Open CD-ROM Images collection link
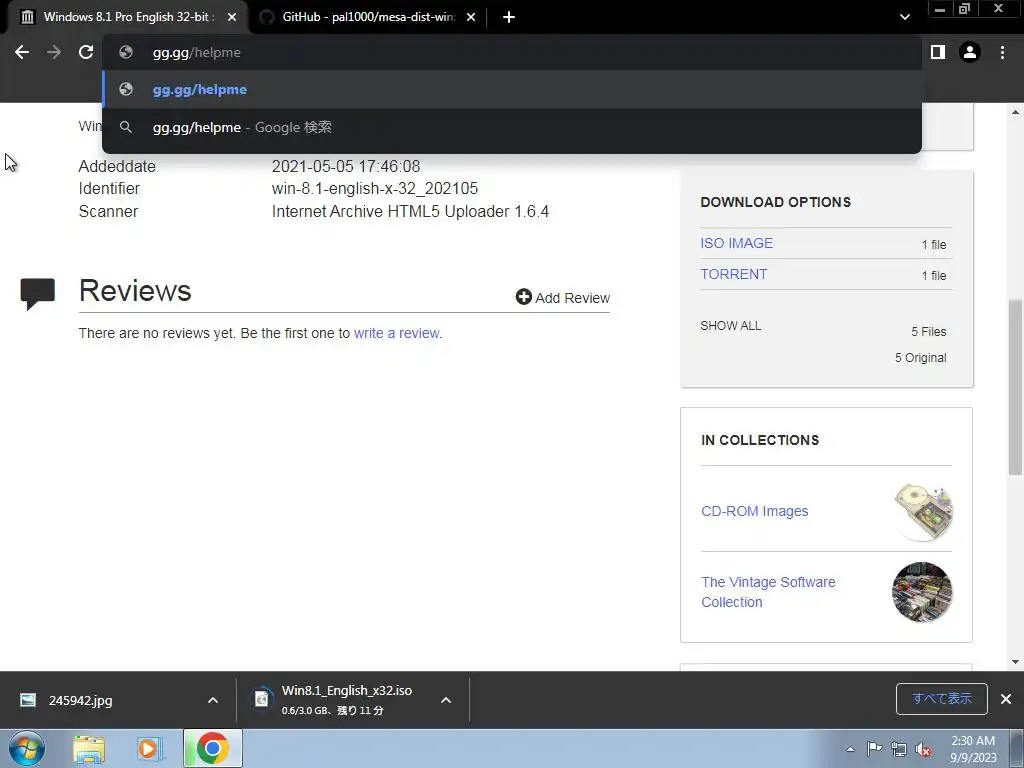 pyautogui.click(x=754, y=511)
